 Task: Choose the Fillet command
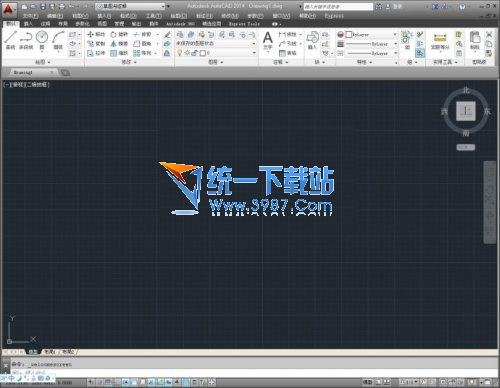[x=142, y=44]
